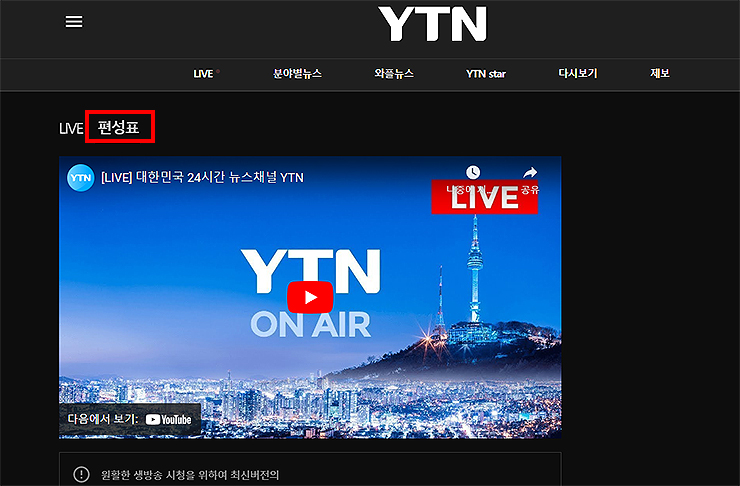Screen dimensions: 740x486
Task: Click the watch later clock icon
Action: tap(473, 173)
